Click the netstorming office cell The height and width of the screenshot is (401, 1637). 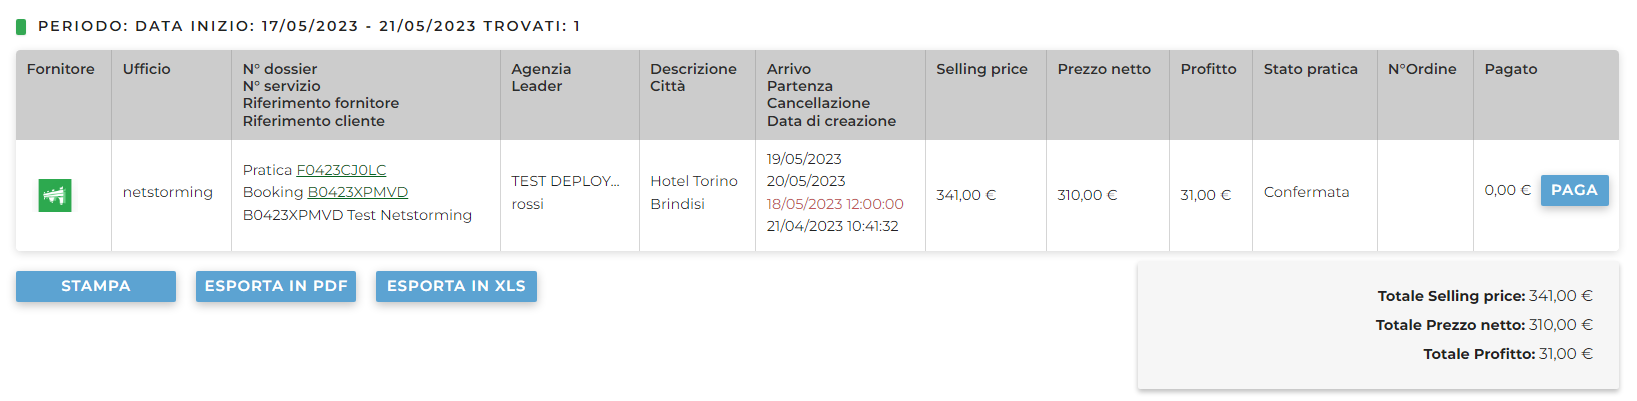coord(168,192)
